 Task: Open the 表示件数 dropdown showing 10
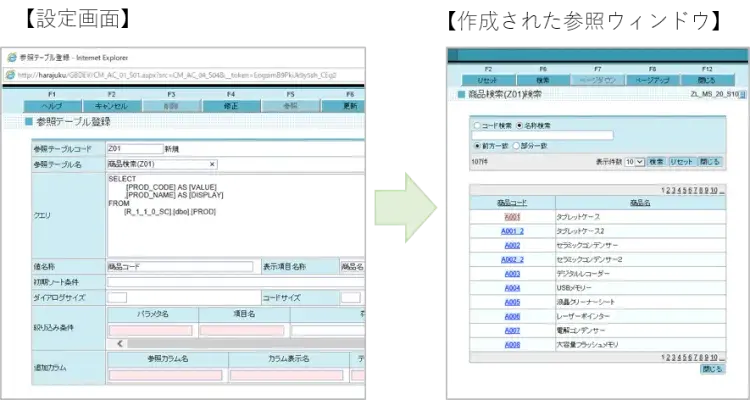(635, 162)
